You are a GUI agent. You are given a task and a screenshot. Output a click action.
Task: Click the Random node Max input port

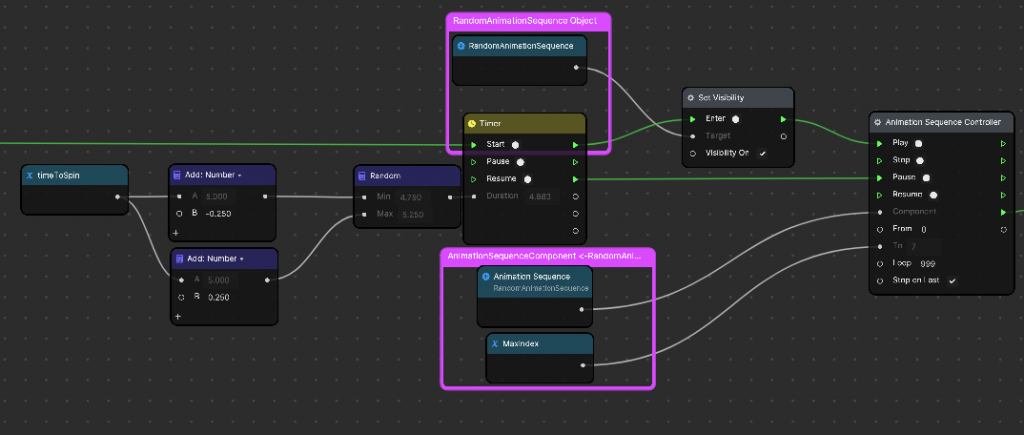click(x=364, y=214)
